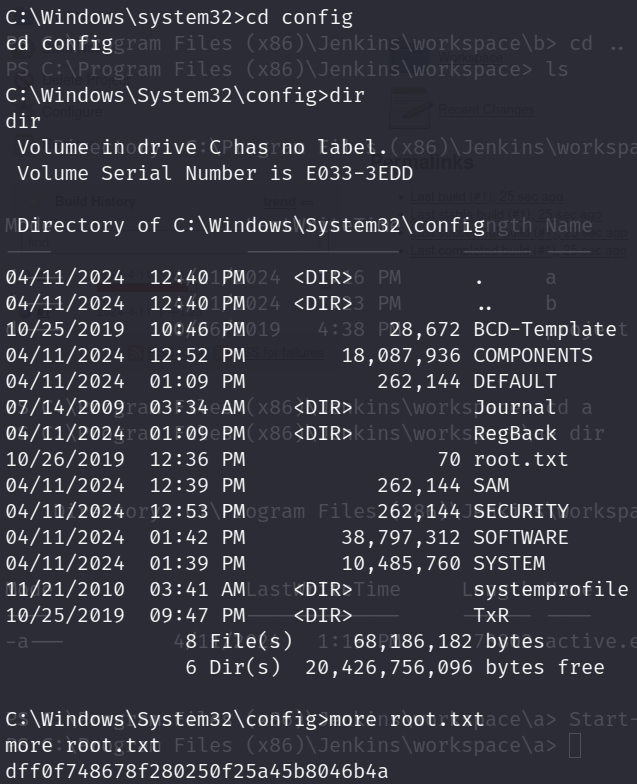Click the BCD-Template file entry
Image resolution: width=637 pixels, height=784 pixels.
pyautogui.click(x=544, y=330)
